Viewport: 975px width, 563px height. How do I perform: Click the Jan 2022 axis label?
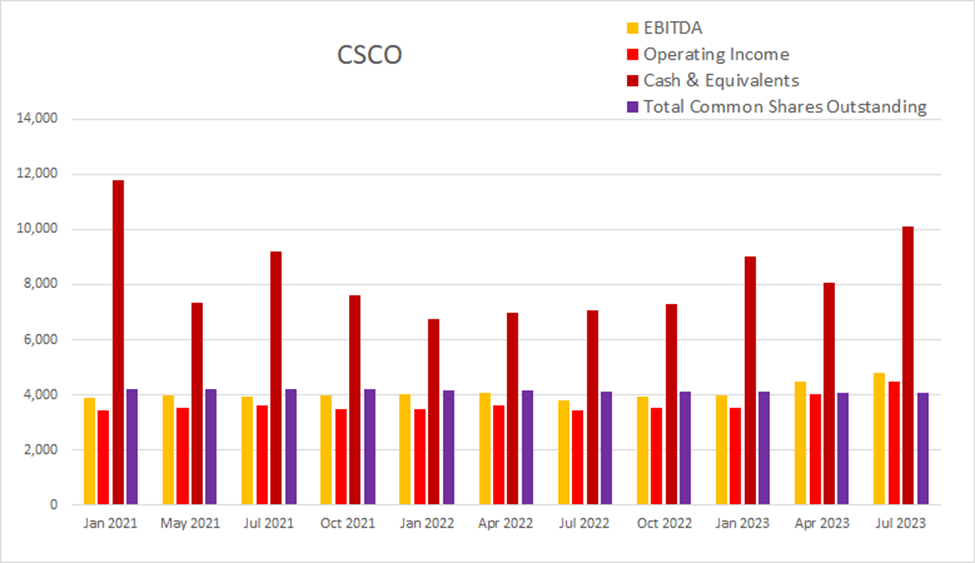(427, 523)
